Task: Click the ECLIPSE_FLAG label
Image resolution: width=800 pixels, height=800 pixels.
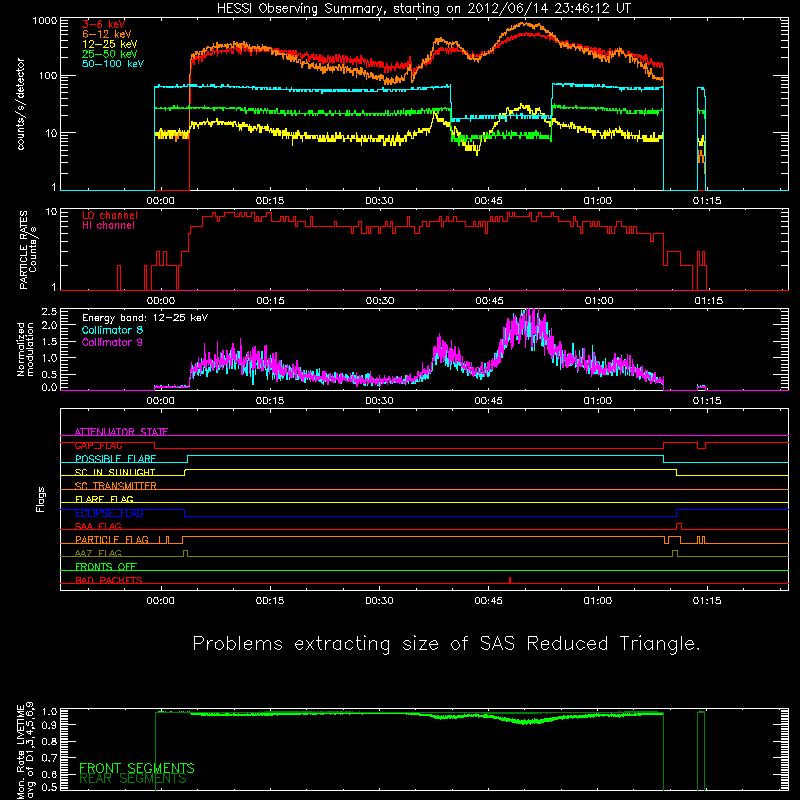Action: pos(109,513)
